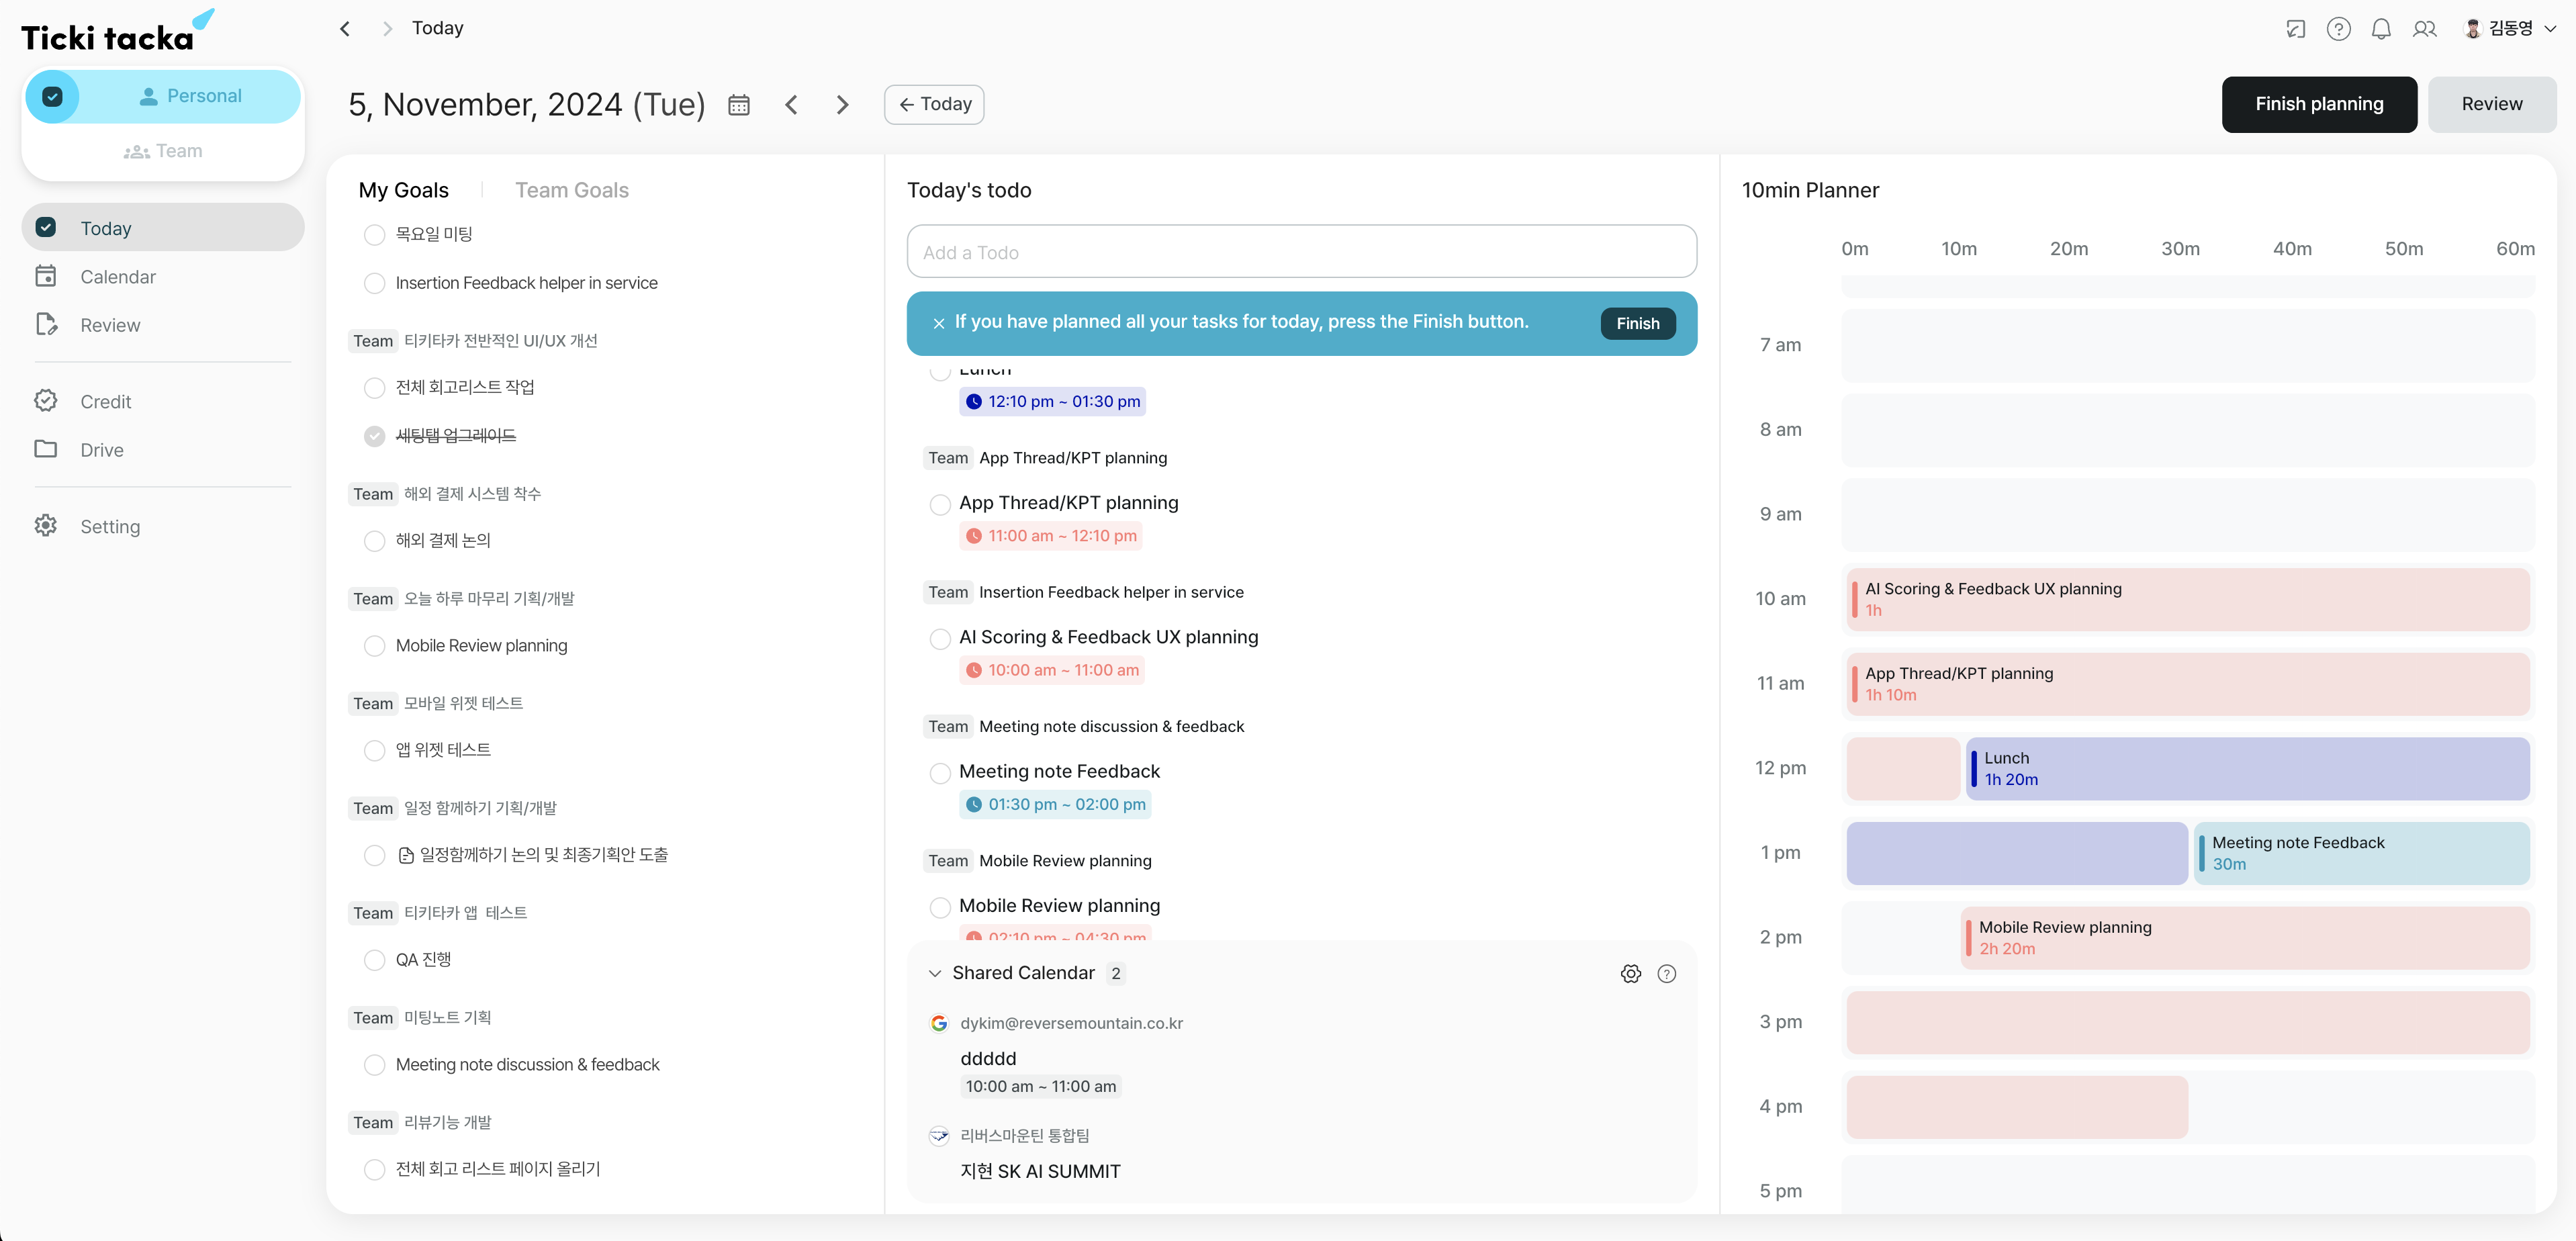Check off QA 진행 goal
This screenshot has width=2576, height=1241.
tap(374, 960)
